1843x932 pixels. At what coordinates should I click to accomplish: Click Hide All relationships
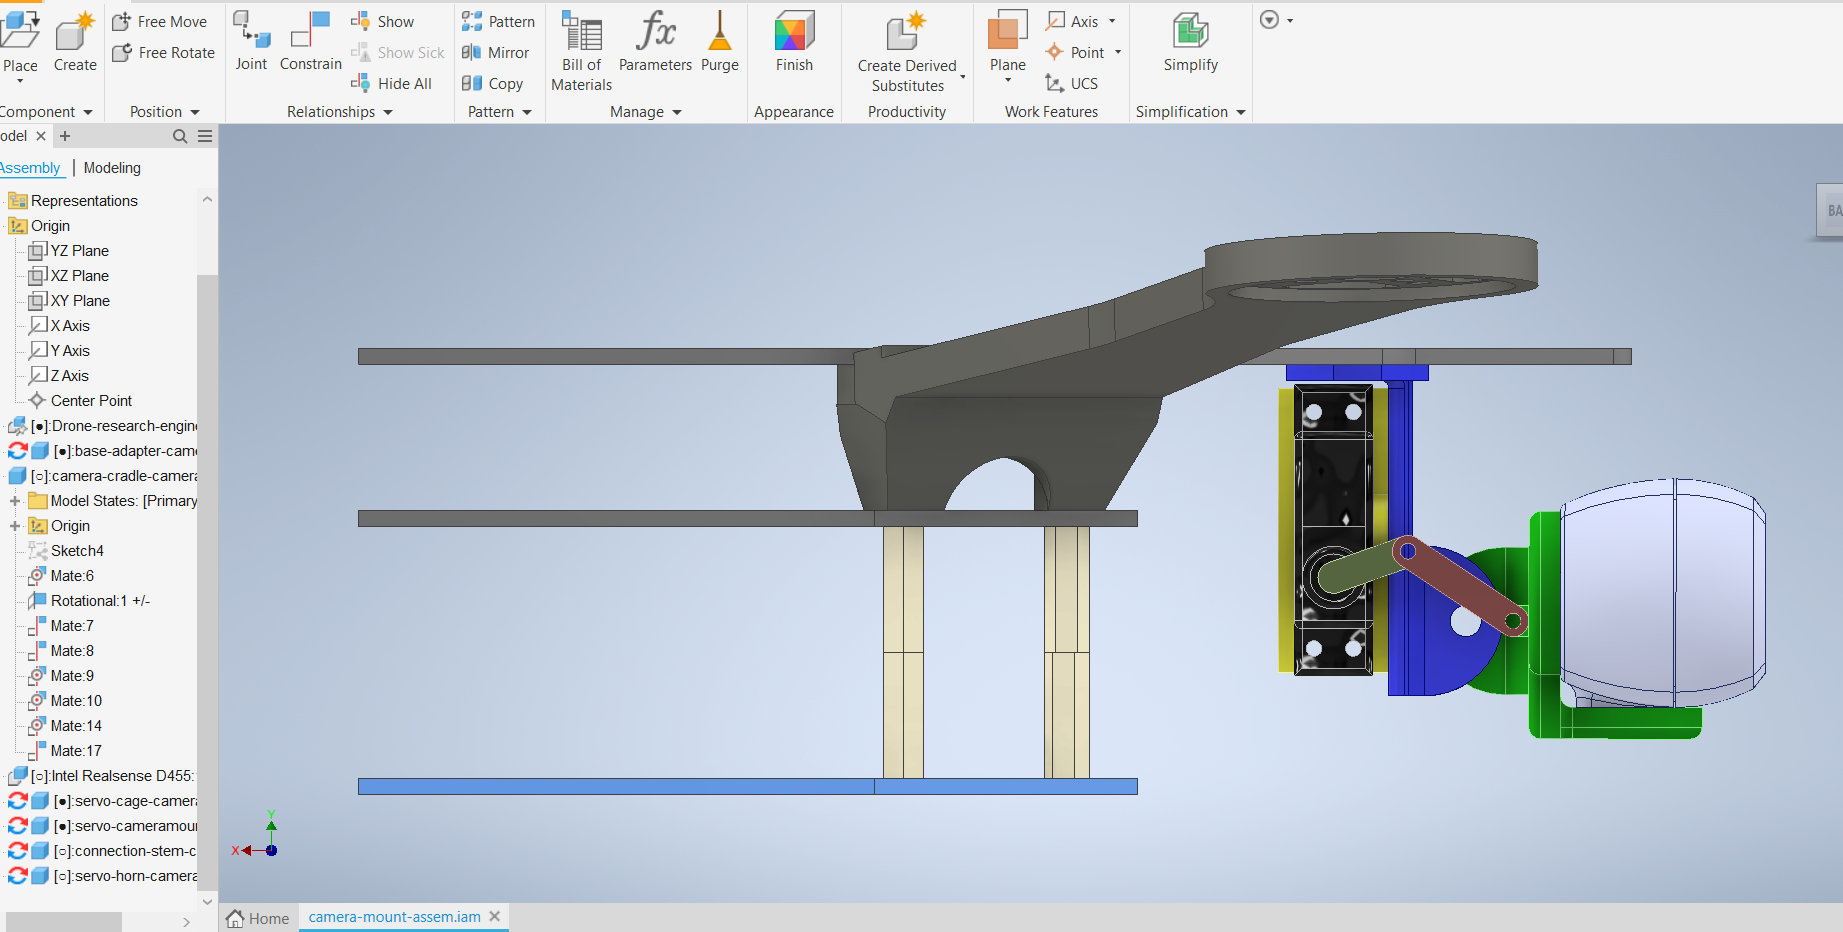(x=392, y=84)
